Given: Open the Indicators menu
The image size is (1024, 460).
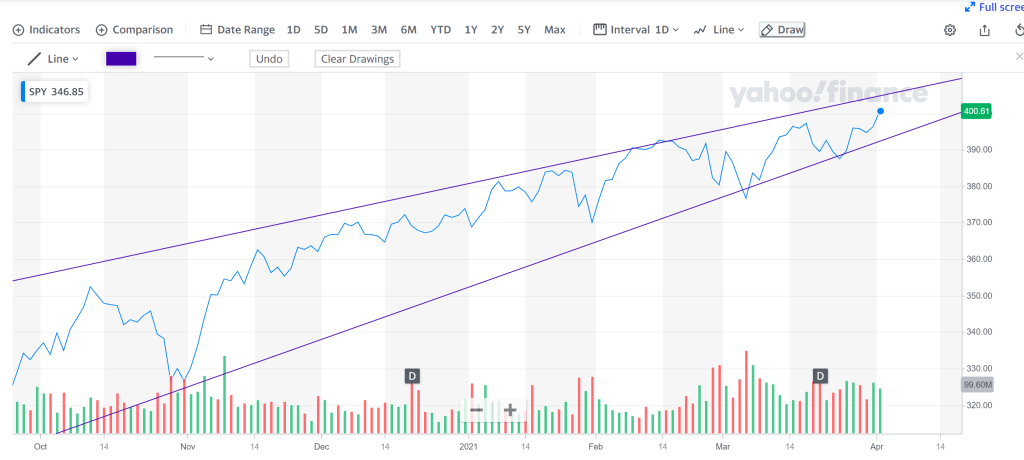Looking at the screenshot, I should click(x=46, y=30).
